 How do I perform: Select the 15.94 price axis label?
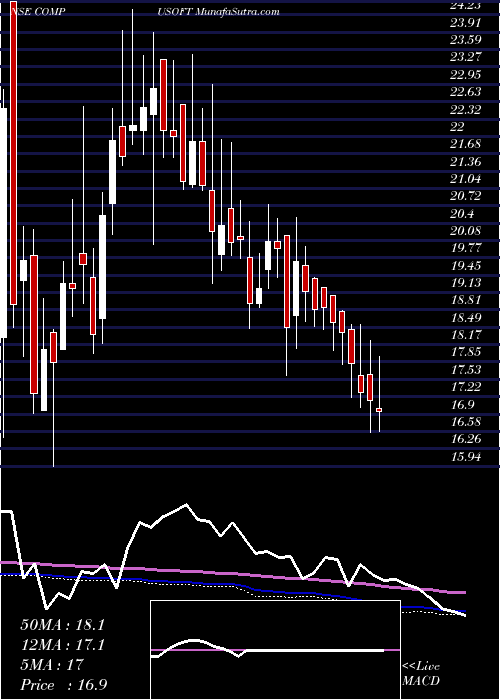click(466, 457)
